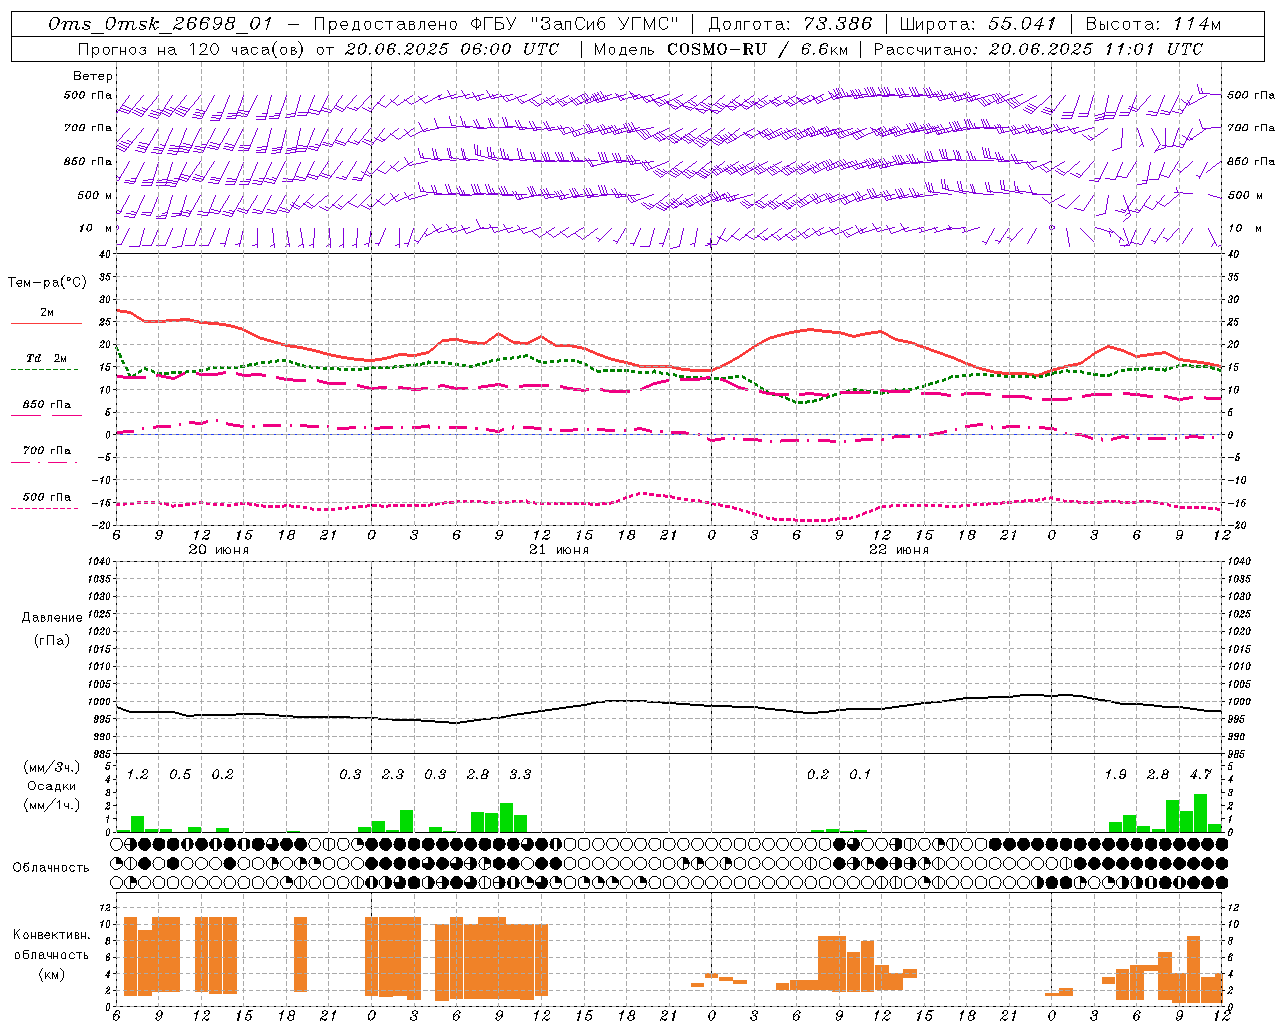Select the Давление pressure panel label
1280x1024 pixels.
coord(51,618)
